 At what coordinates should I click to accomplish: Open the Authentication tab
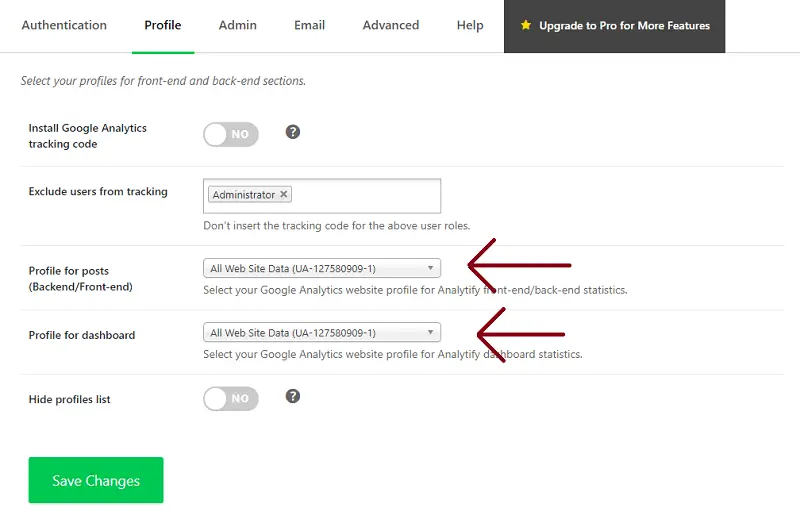coord(64,25)
